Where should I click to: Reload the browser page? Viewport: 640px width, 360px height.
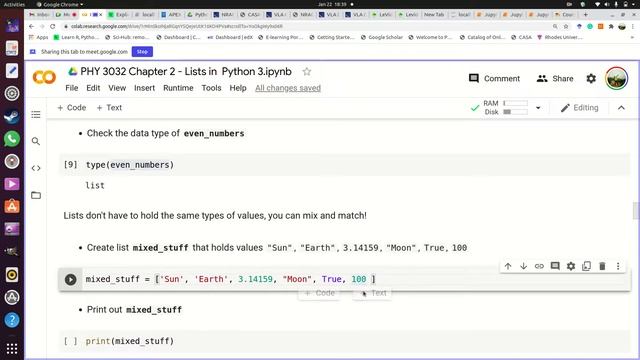(53, 26)
